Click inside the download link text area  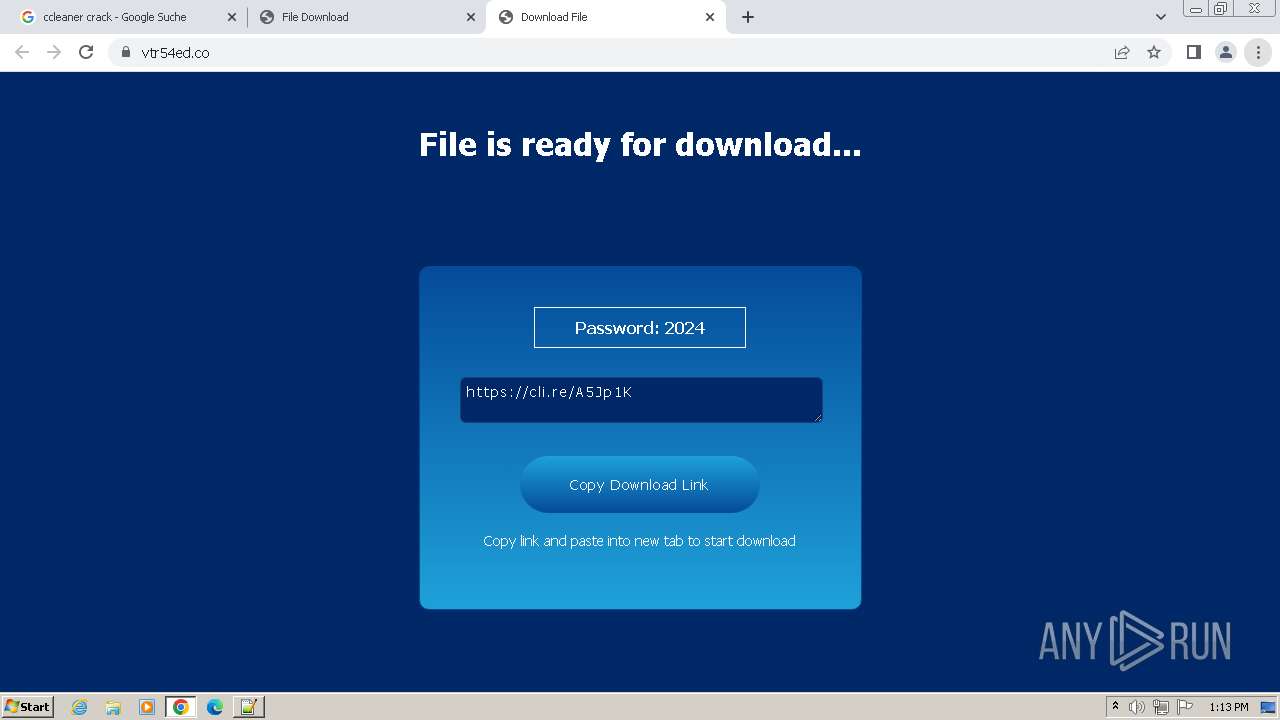pos(641,400)
